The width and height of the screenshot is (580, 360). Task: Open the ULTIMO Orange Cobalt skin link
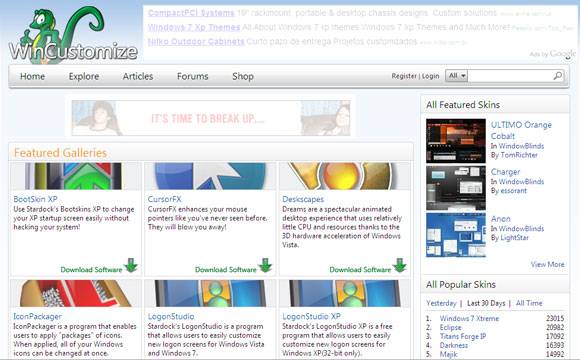[521, 130]
